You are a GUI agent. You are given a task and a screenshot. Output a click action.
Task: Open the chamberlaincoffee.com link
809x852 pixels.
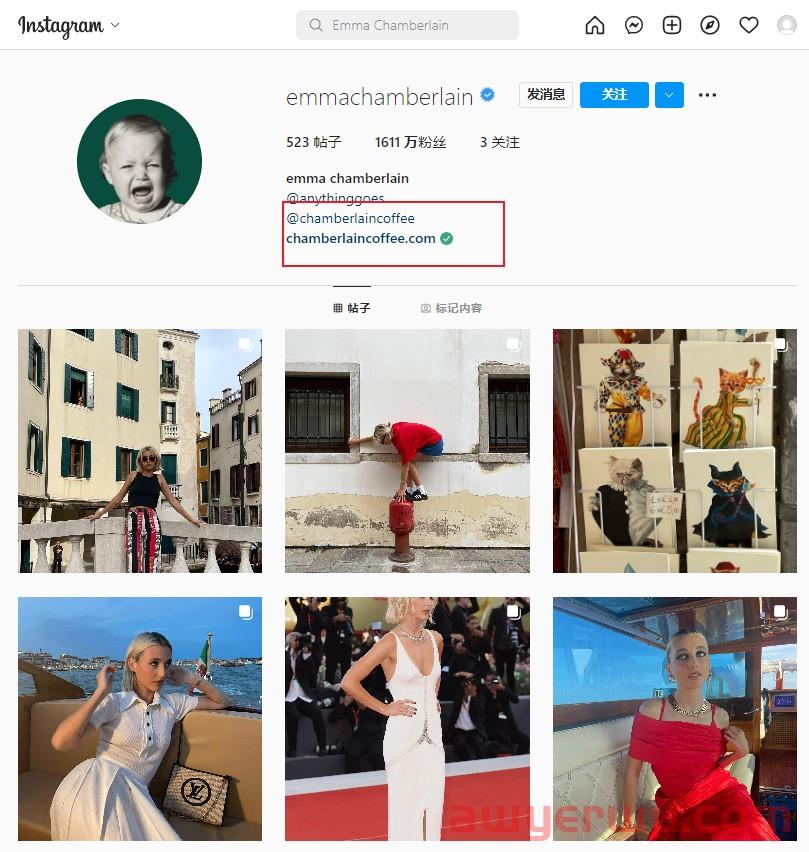[x=361, y=239]
